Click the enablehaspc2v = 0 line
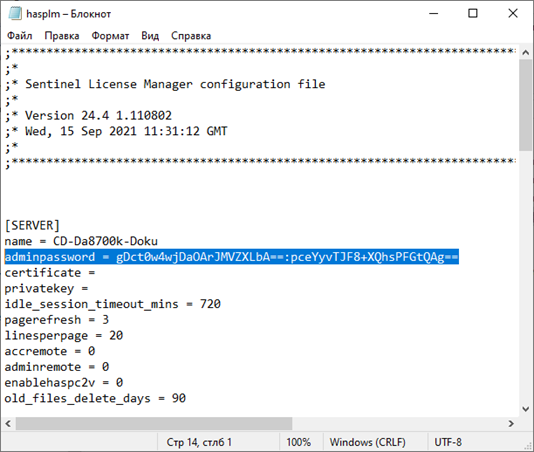Image resolution: width=534 pixels, height=452 pixels. (64, 383)
